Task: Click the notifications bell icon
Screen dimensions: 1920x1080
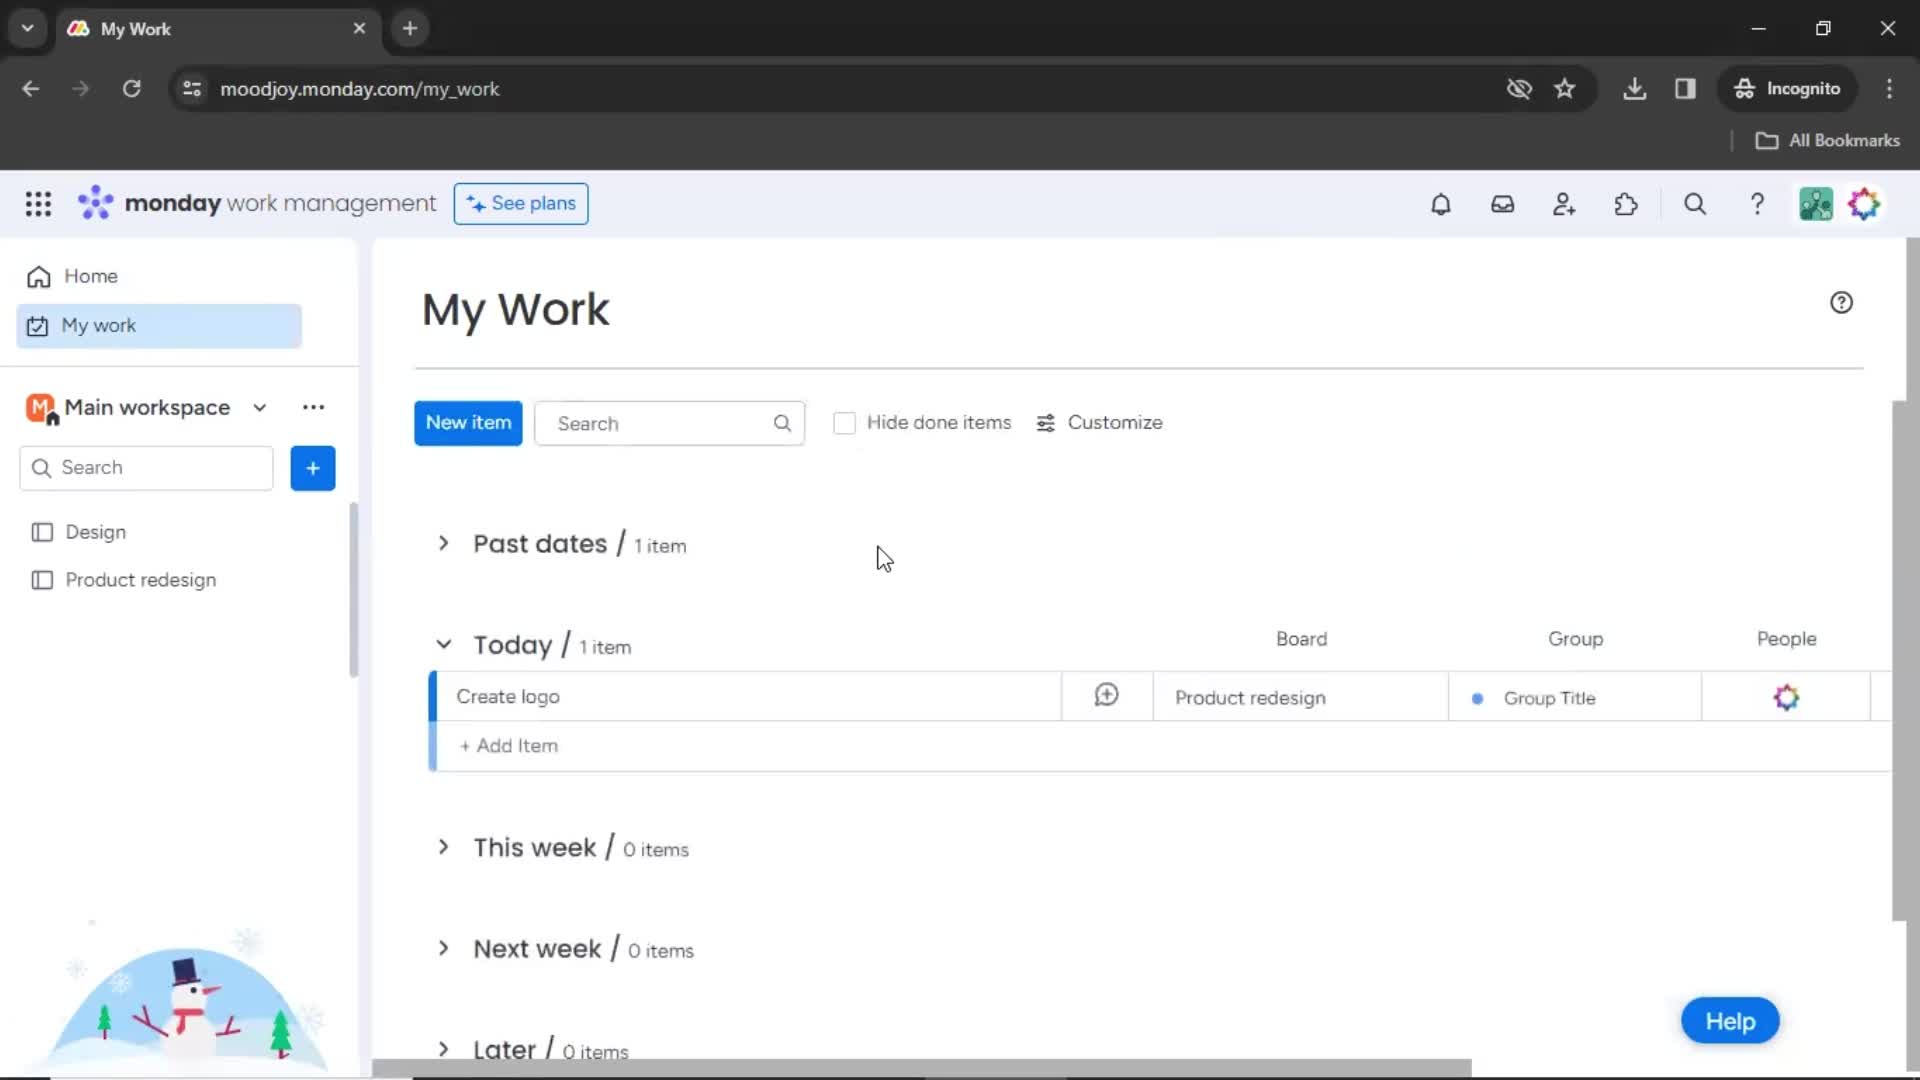Action: tap(1440, 204)
